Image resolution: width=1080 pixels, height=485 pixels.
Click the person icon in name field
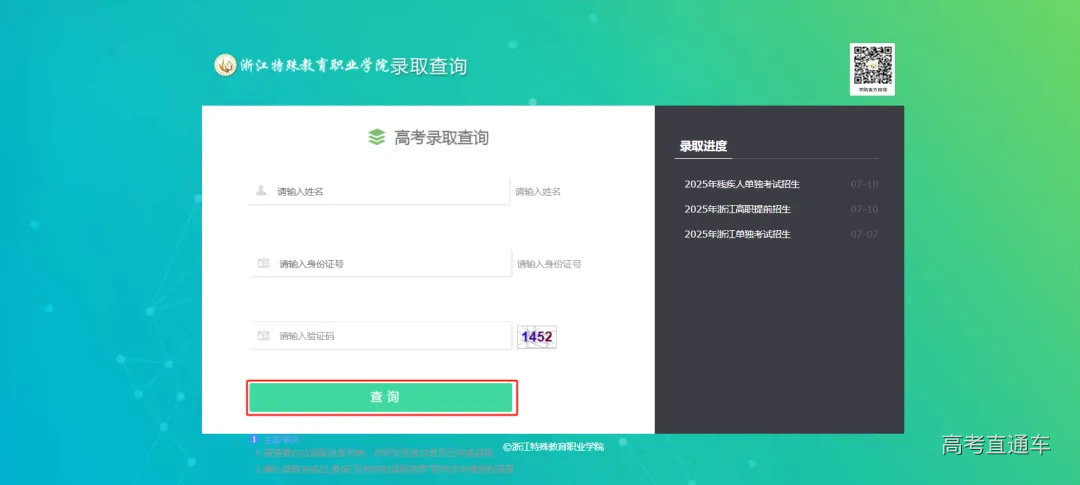(261, 190)
